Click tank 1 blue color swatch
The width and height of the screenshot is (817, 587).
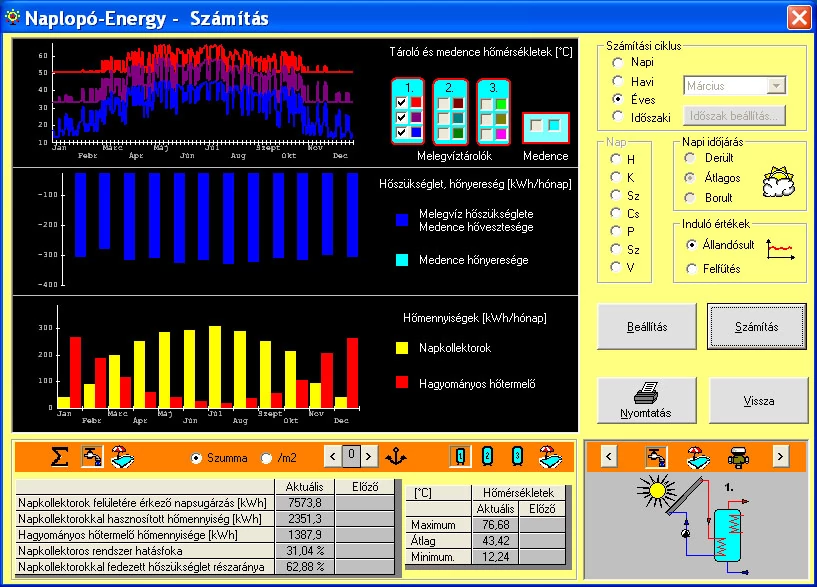tap(416, 132)
